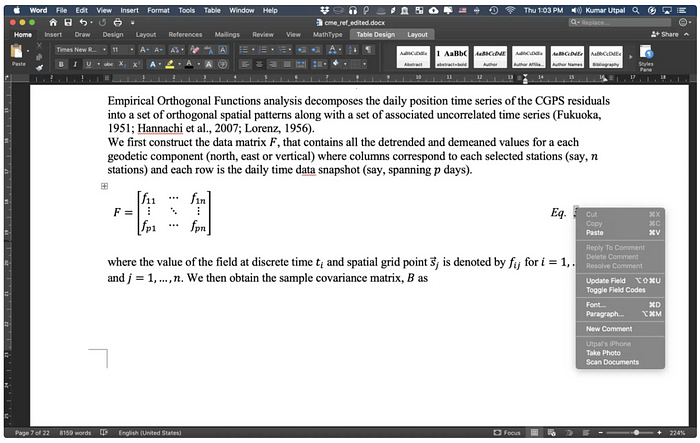
Task: Collapse the ribbon with the chevron
Action: pos(687,34)
